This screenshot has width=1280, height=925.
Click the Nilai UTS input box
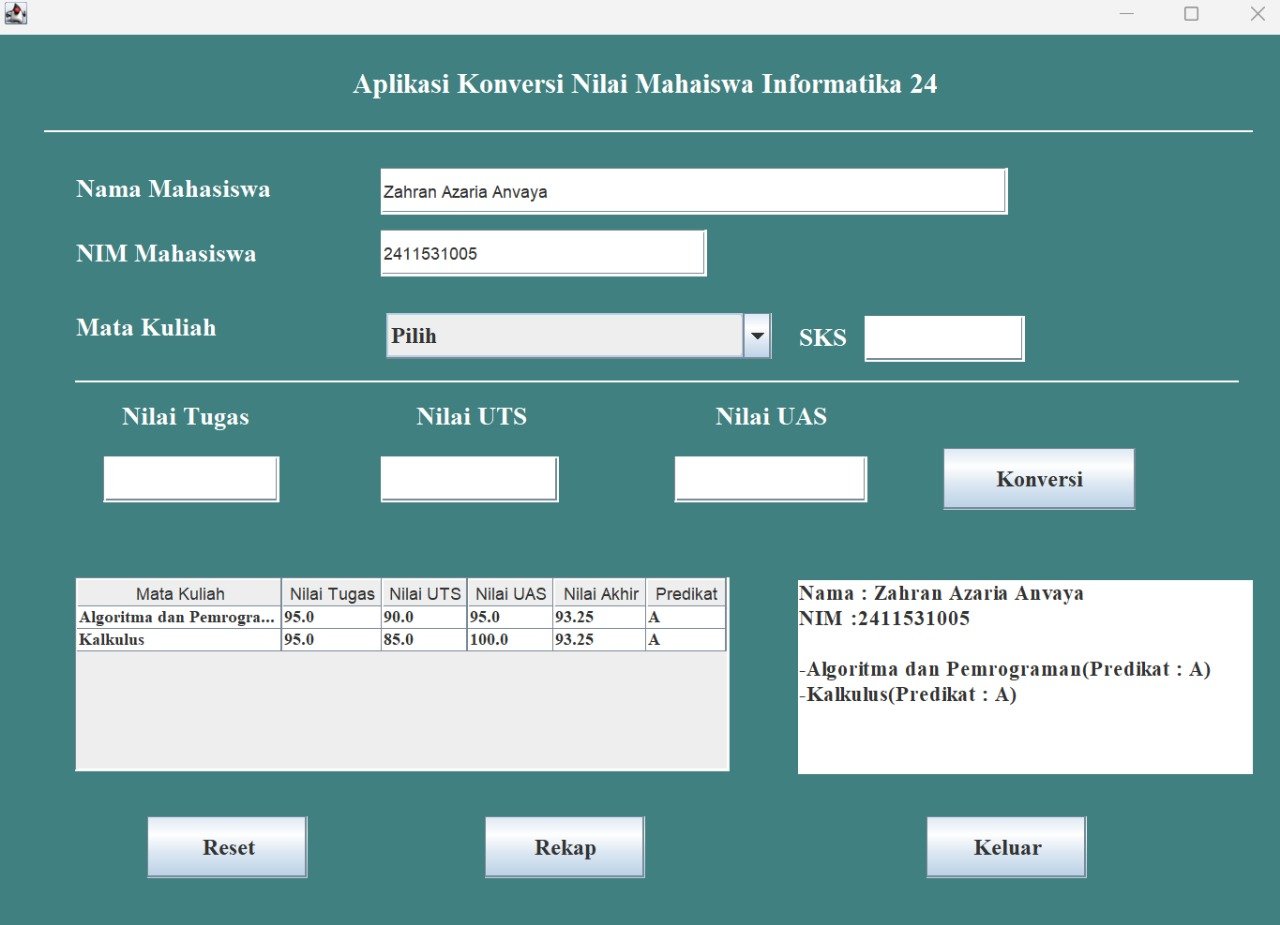[469, 479]
